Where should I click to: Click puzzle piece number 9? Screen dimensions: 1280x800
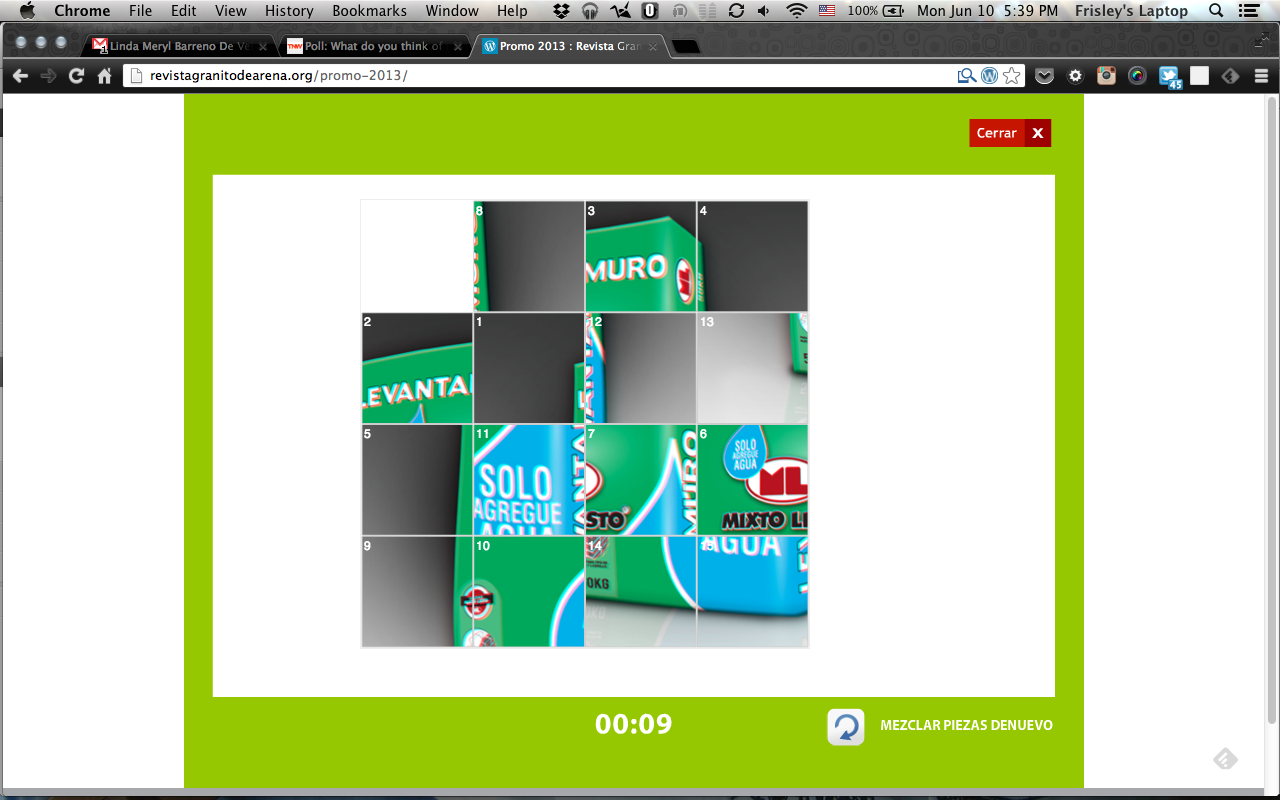coord(417,592)
